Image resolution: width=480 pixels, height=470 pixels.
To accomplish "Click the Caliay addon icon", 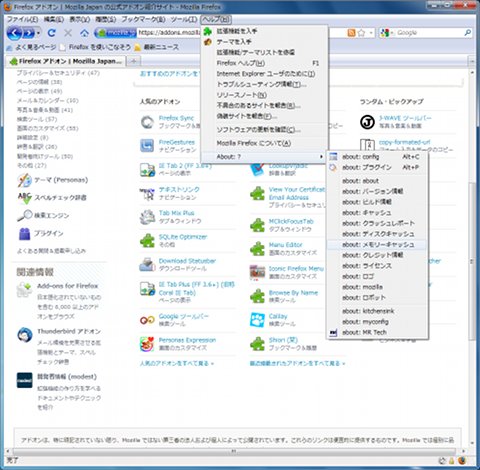I will tap(257, 320).
